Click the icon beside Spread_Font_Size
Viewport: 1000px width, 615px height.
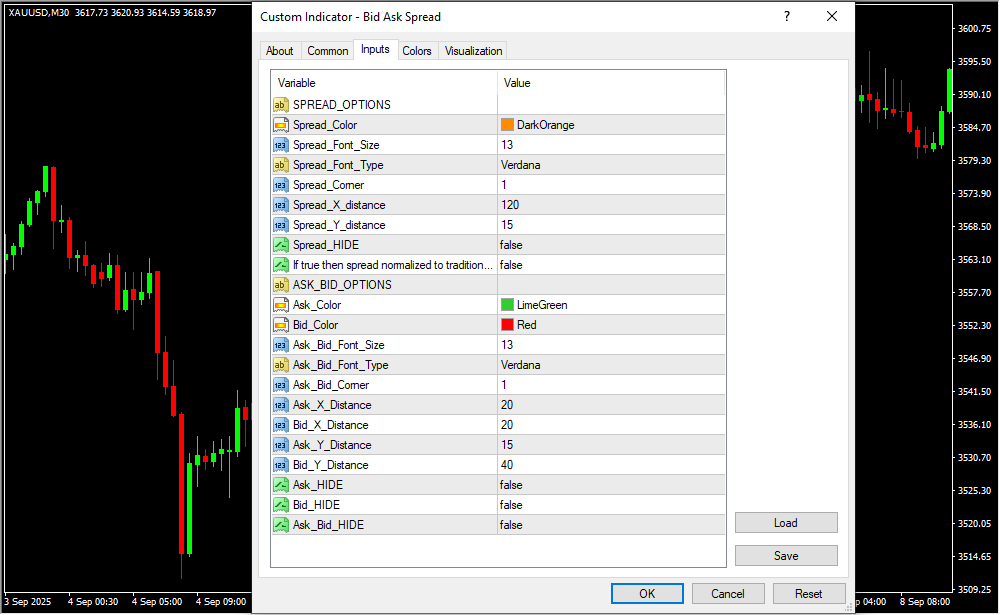pos(281,145)
